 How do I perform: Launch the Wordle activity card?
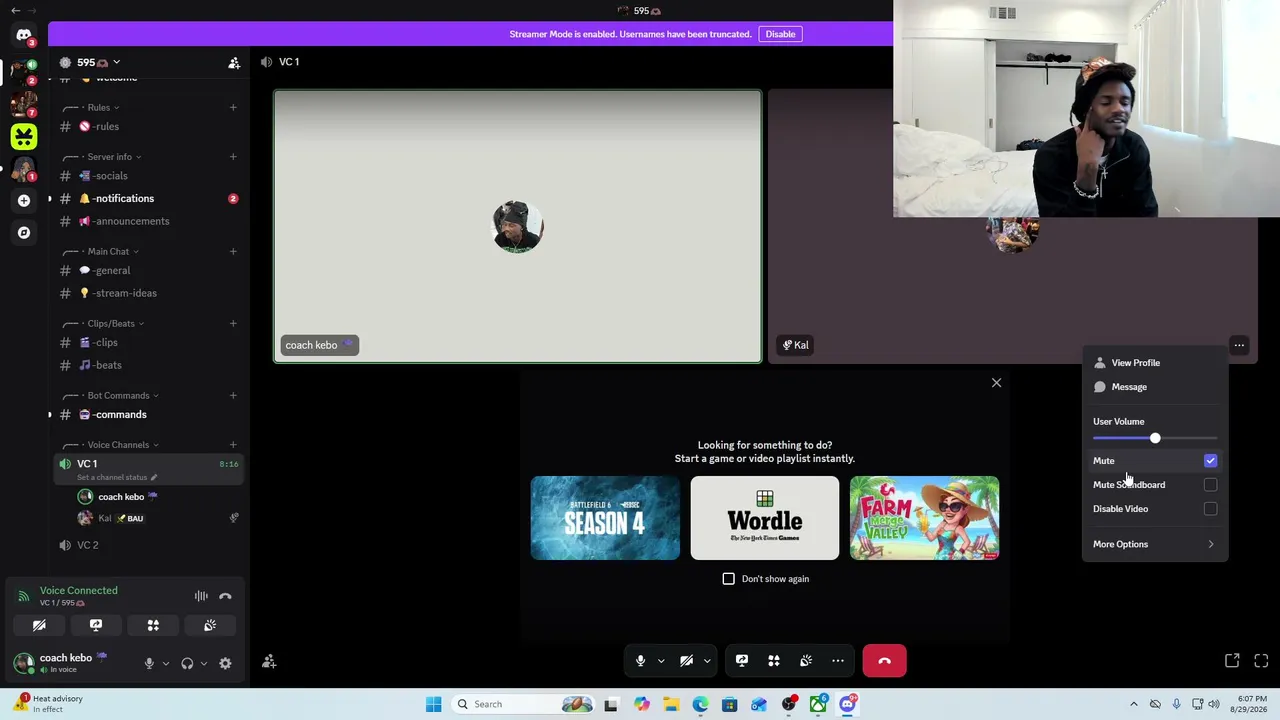[x=765, y=518]
